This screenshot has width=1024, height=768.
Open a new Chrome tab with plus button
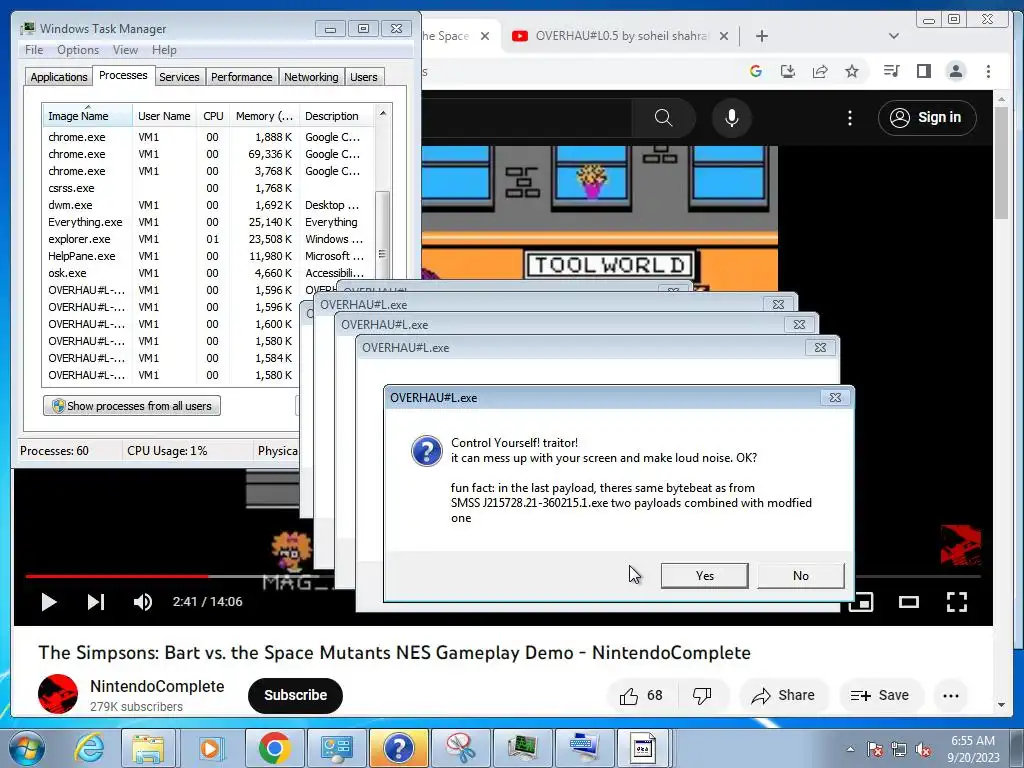(x=761, y=36)
